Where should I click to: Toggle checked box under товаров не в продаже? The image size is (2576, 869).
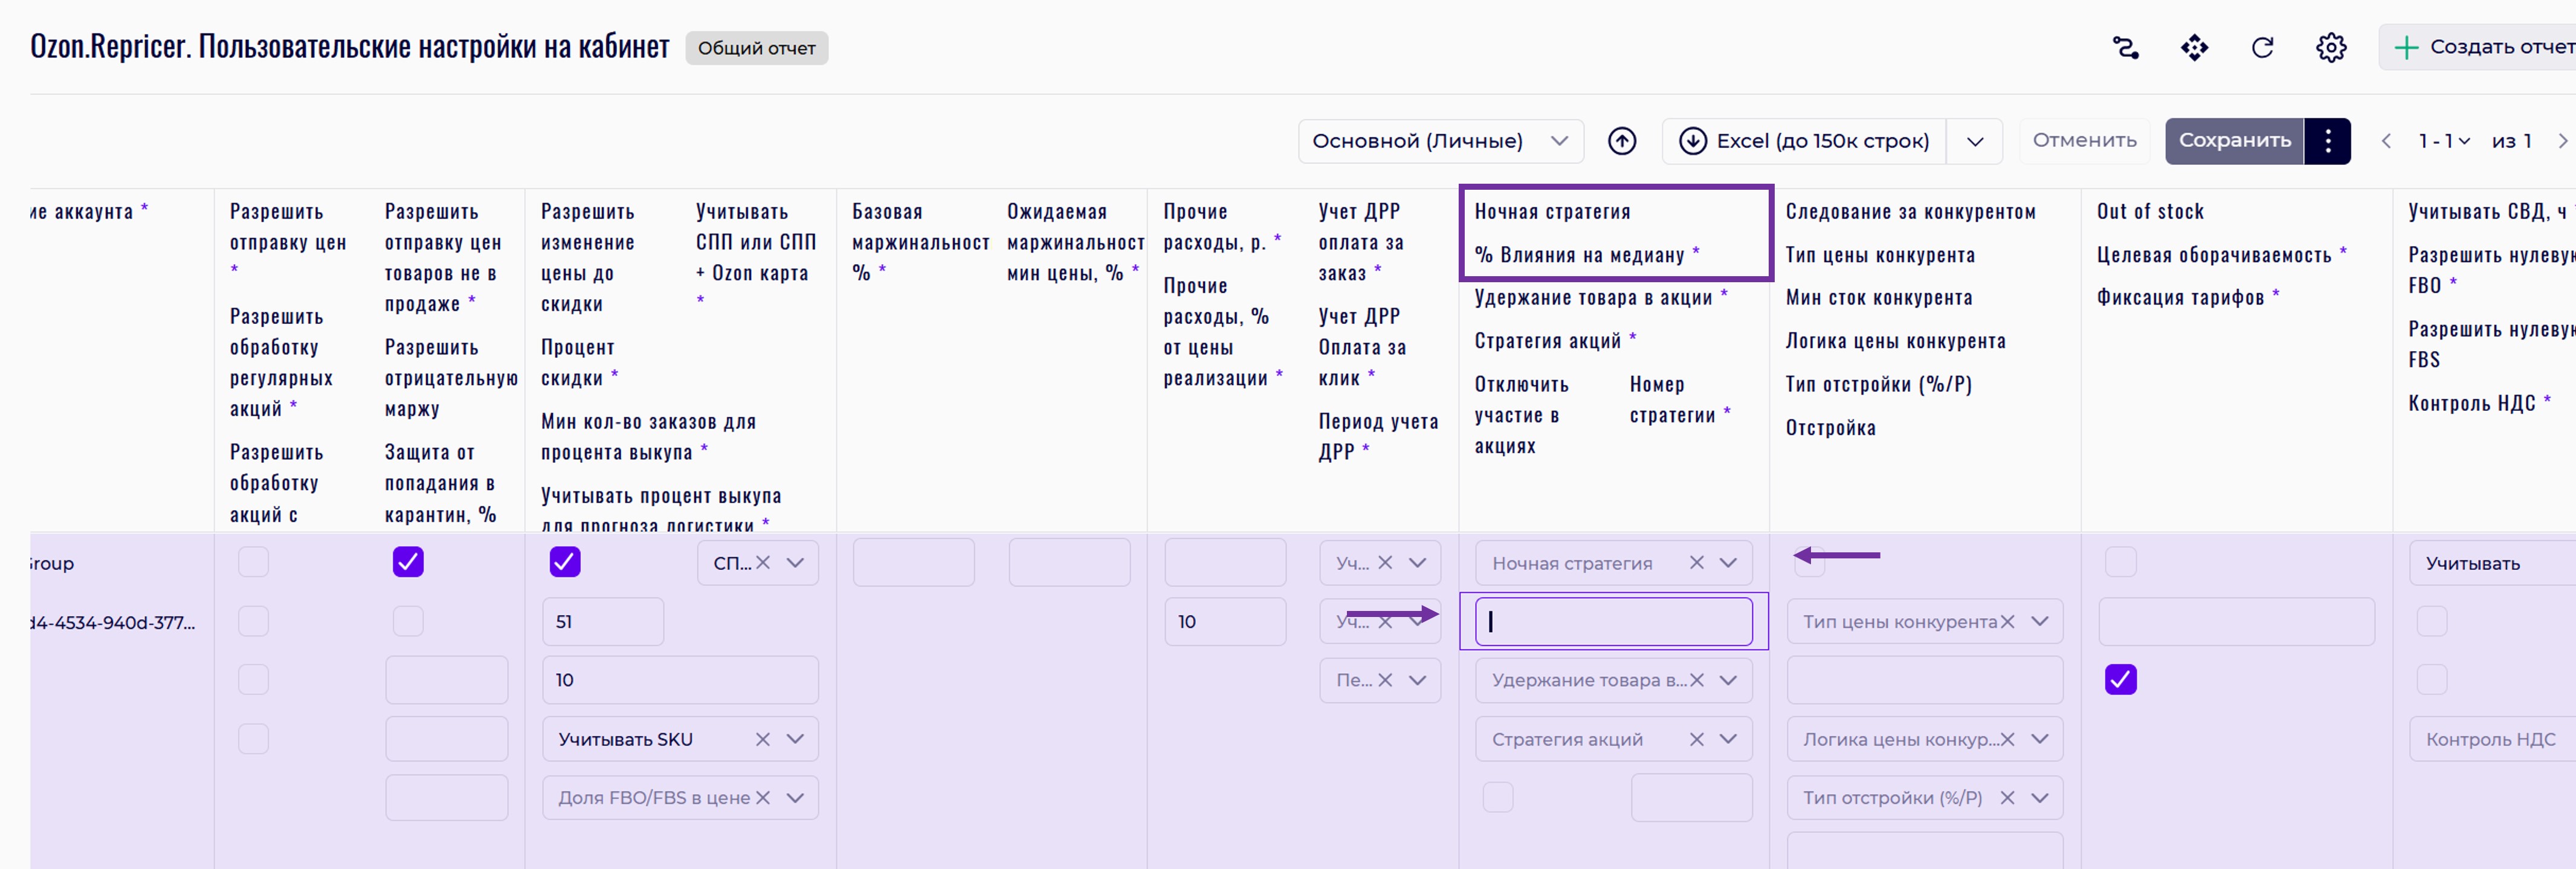[x=408, y=562]
